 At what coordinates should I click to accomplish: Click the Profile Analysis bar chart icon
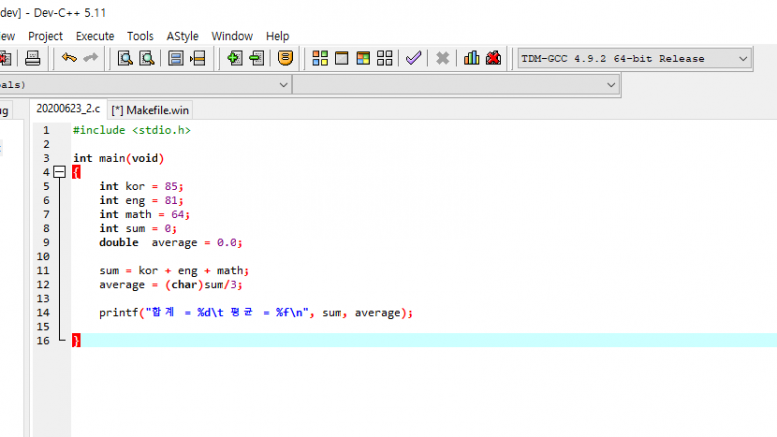tap(472, 58)
